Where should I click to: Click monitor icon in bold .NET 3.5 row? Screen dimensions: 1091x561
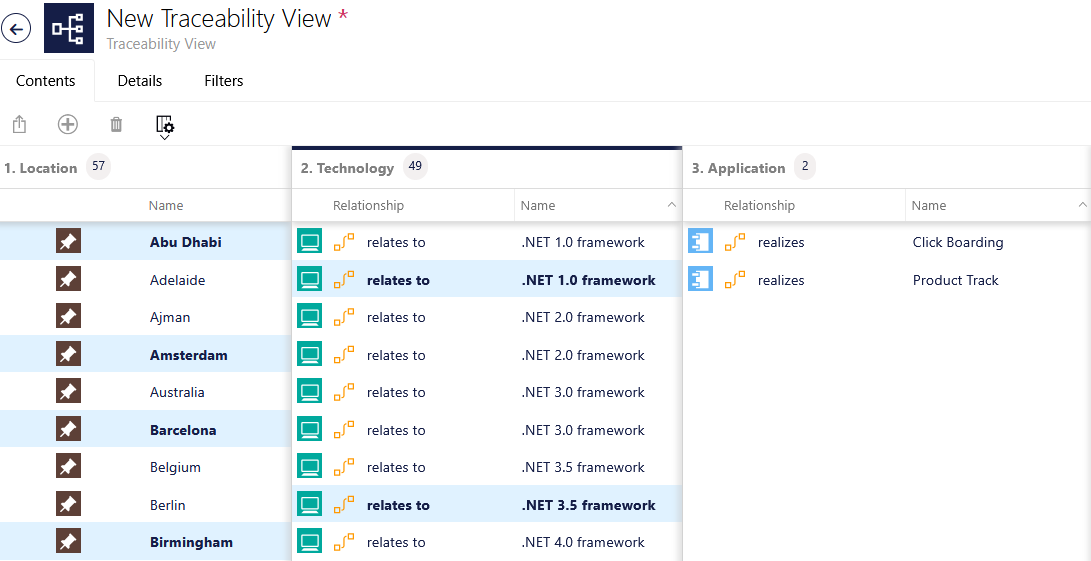(310, 505)
